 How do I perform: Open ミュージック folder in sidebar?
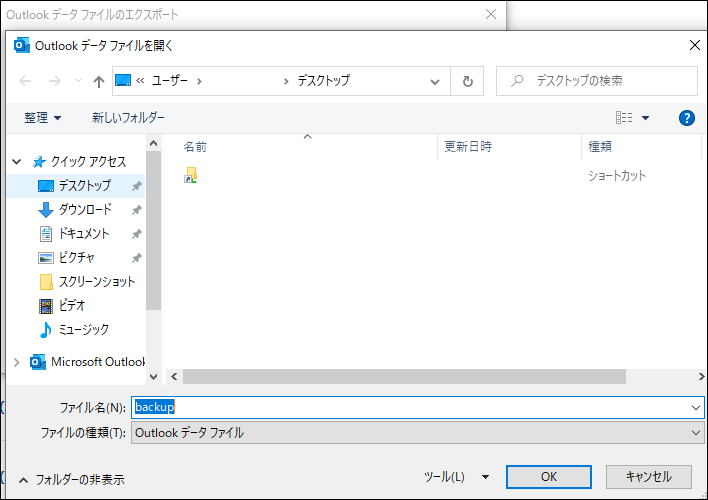tap(84, 329)
